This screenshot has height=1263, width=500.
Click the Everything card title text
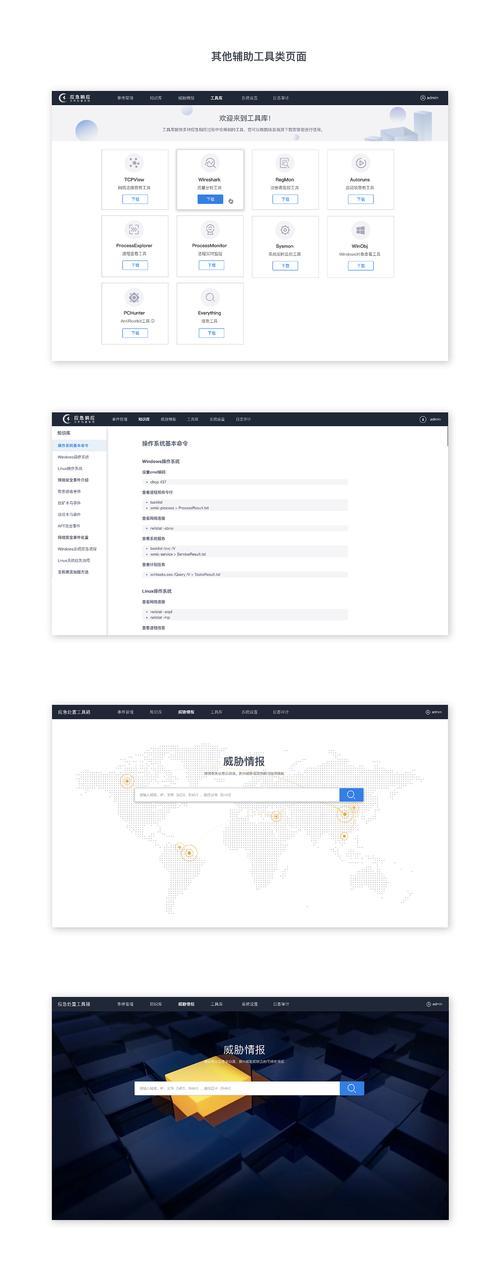pyautogui.click(x=210, y=313)
